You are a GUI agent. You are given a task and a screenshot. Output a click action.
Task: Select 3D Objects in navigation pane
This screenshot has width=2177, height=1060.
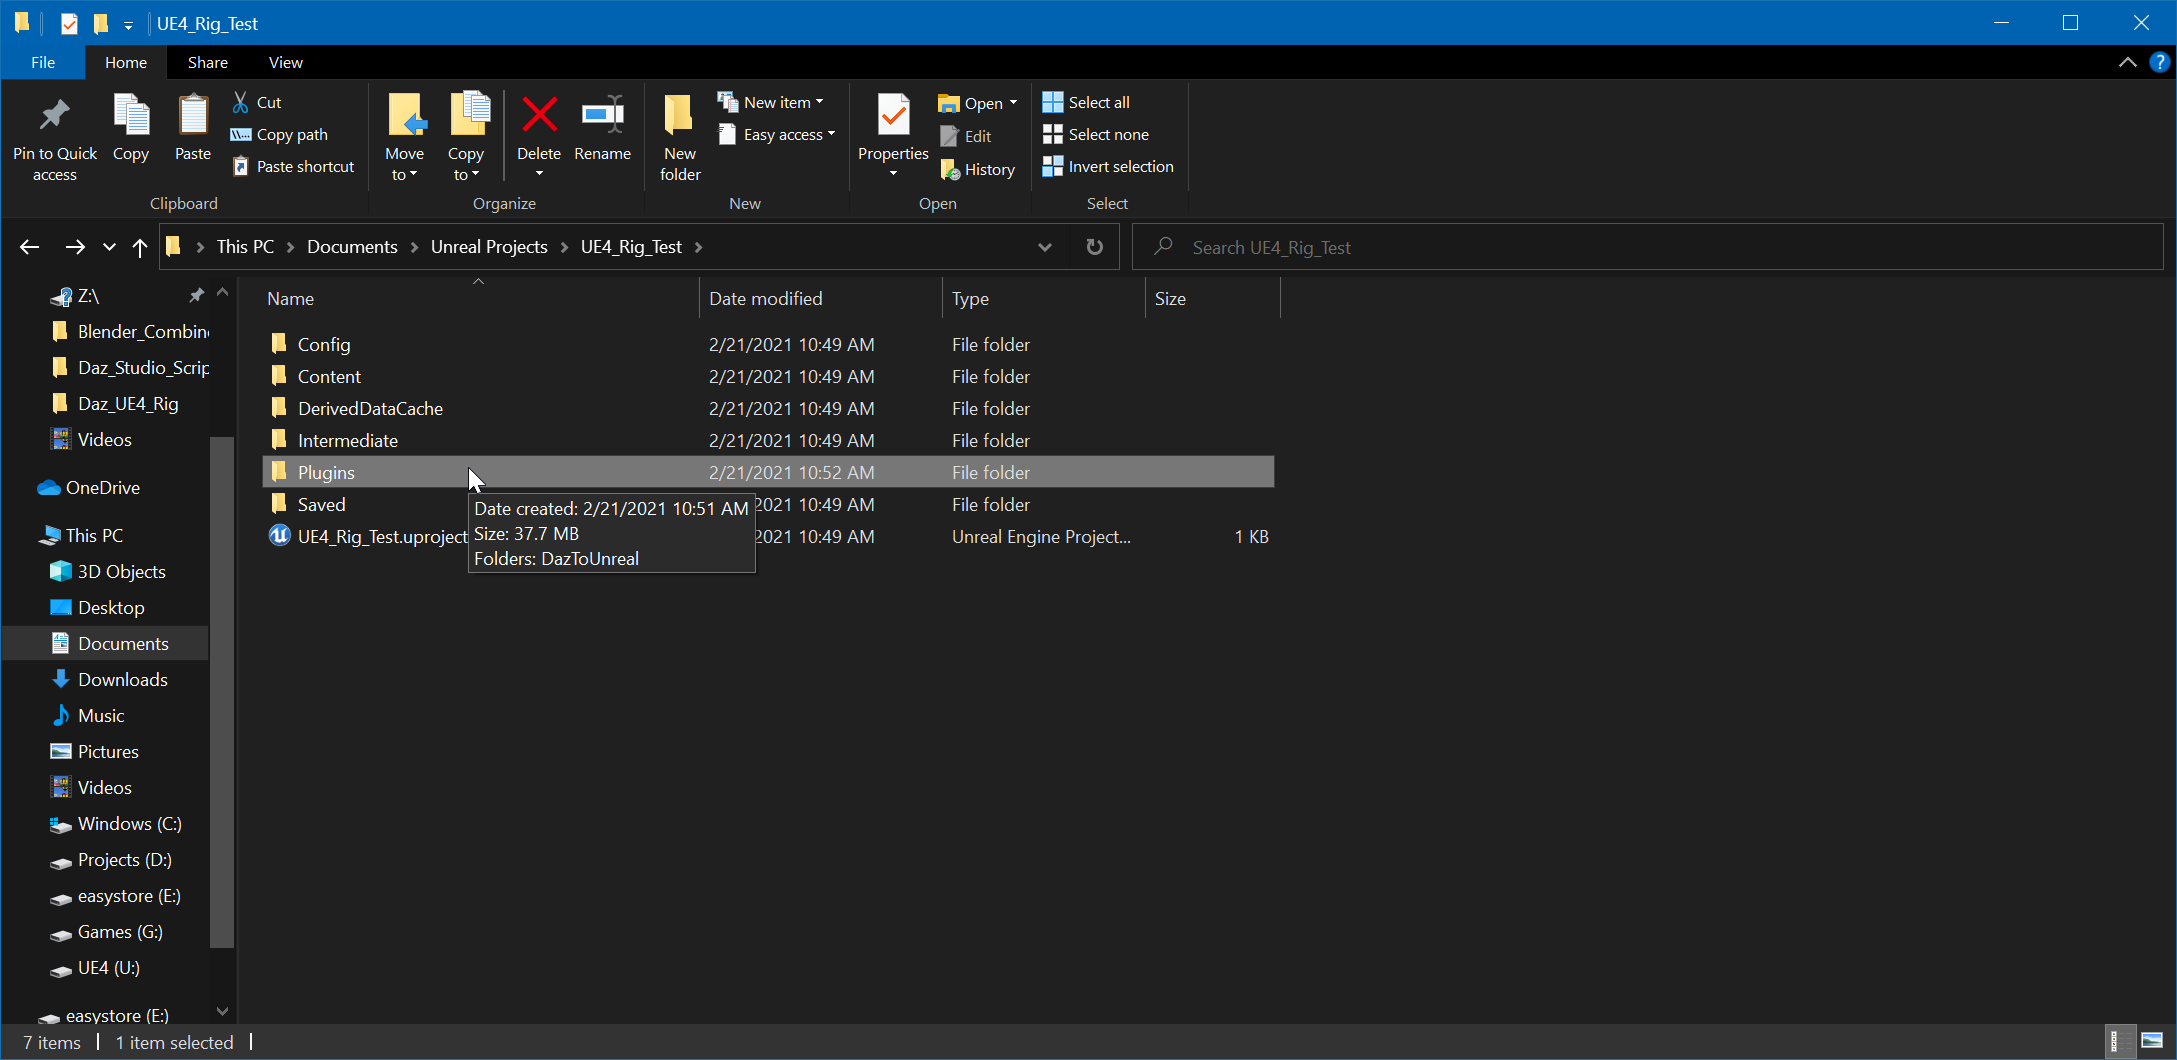(x=108, y=571)
